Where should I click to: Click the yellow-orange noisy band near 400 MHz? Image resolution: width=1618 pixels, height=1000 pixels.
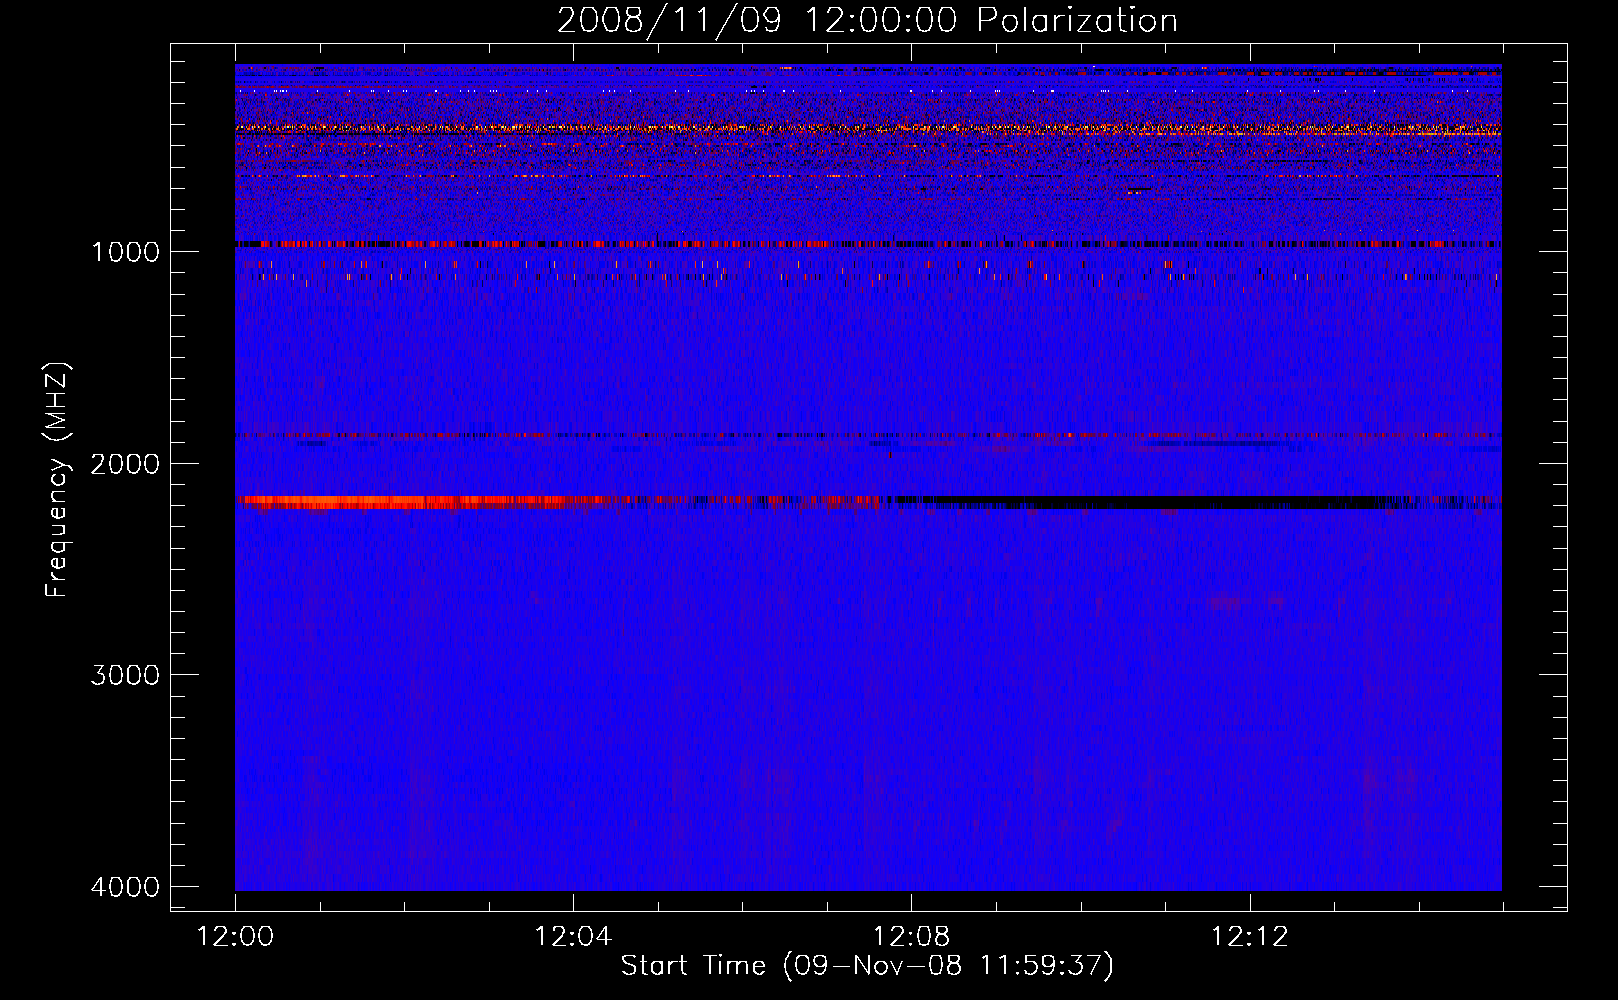click(x=868, y=129)
